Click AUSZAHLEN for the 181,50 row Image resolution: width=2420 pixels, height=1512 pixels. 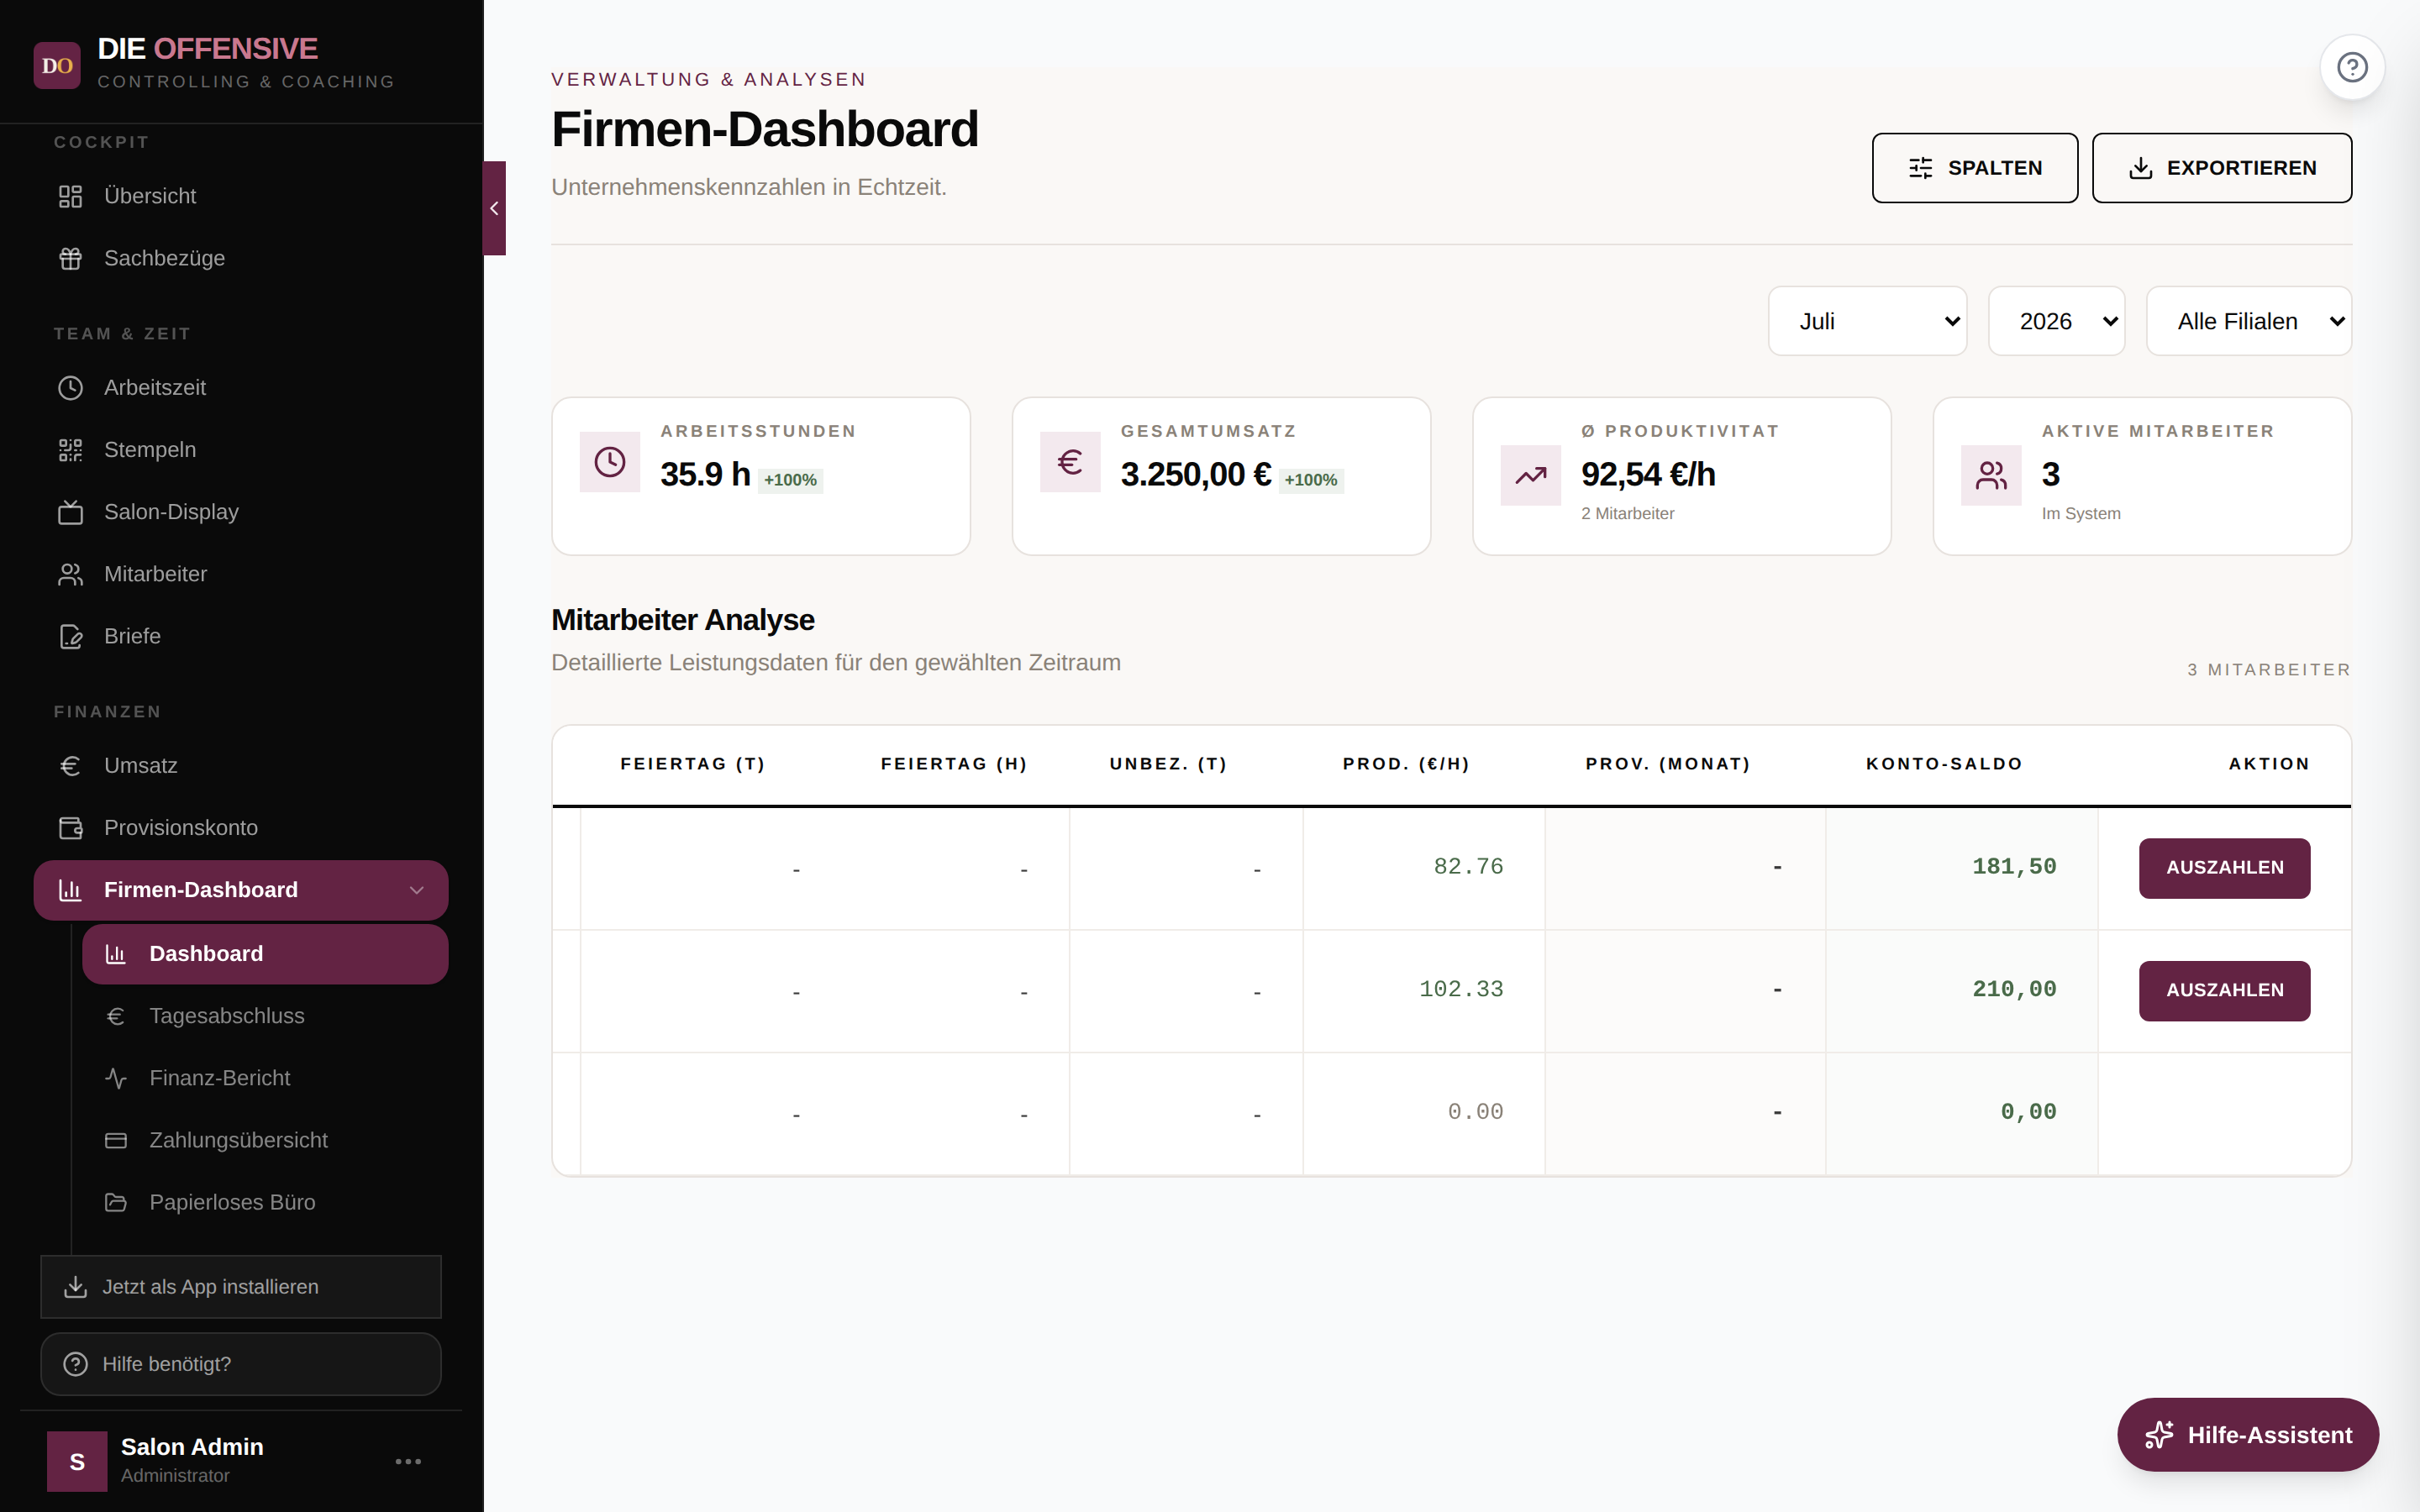[2224, 868]
